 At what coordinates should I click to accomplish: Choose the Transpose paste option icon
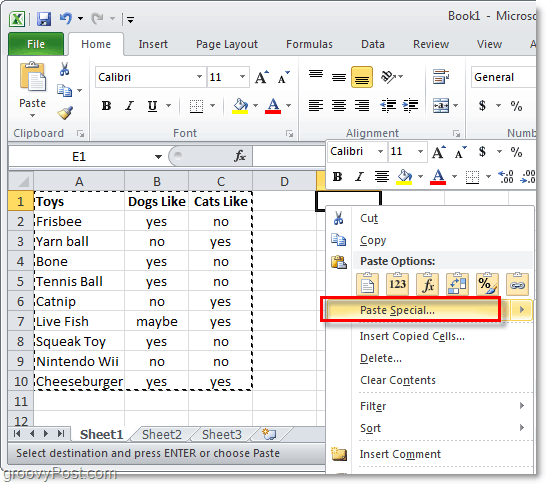(x=457, y=284)
